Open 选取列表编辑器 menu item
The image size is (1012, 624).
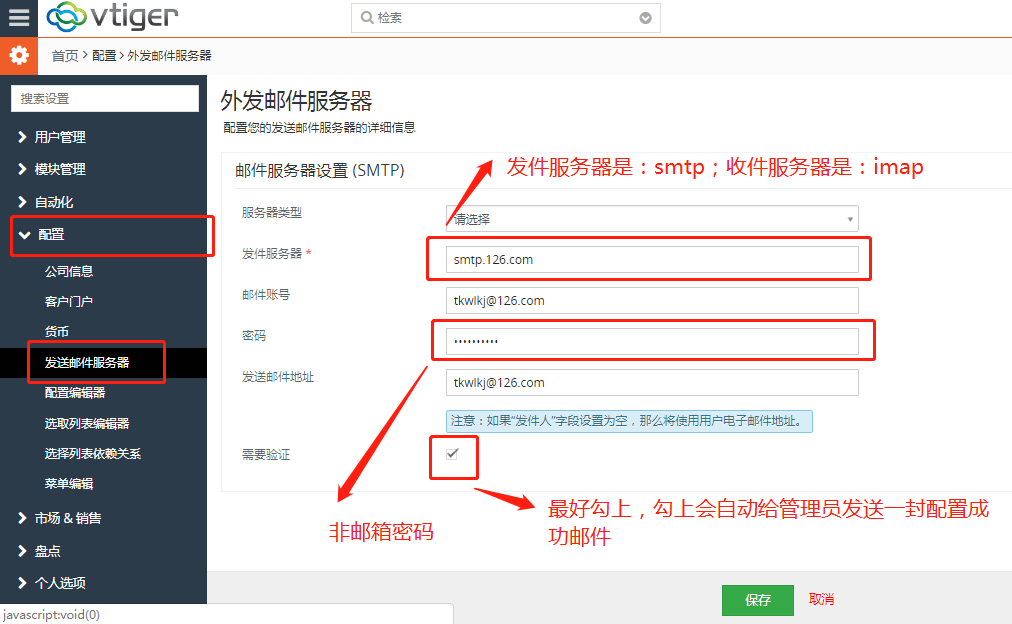[87, 423]
